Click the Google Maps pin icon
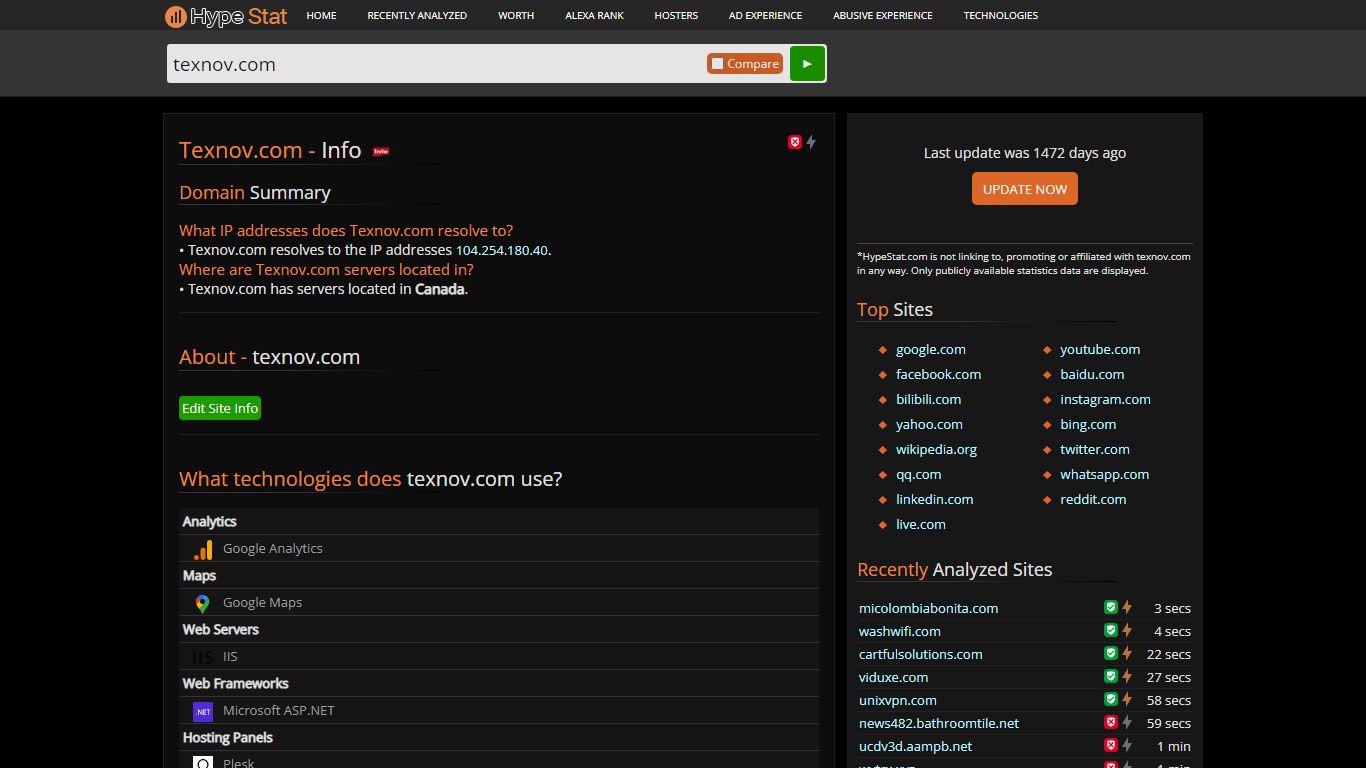The width and height of the screenshot is (1366, 768). (203, 603)
